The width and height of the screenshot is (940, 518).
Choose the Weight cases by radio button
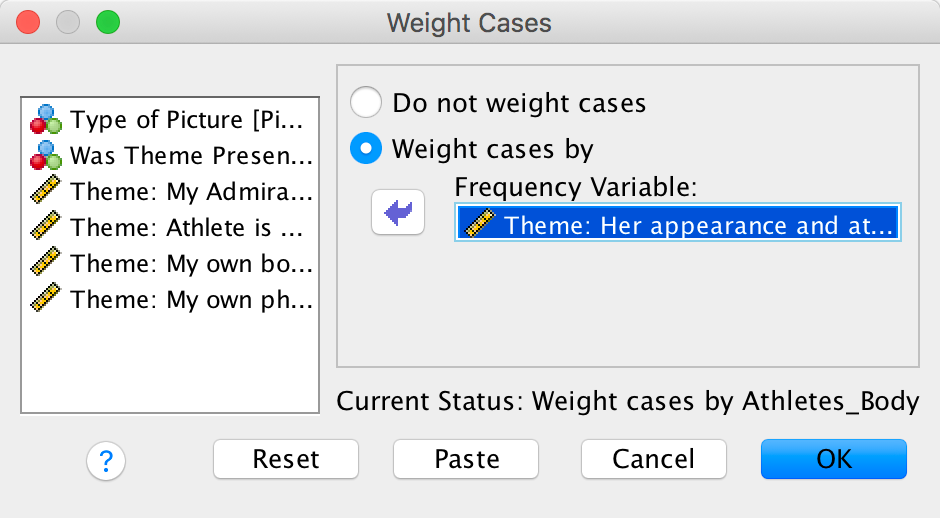(x=366, y=149)
